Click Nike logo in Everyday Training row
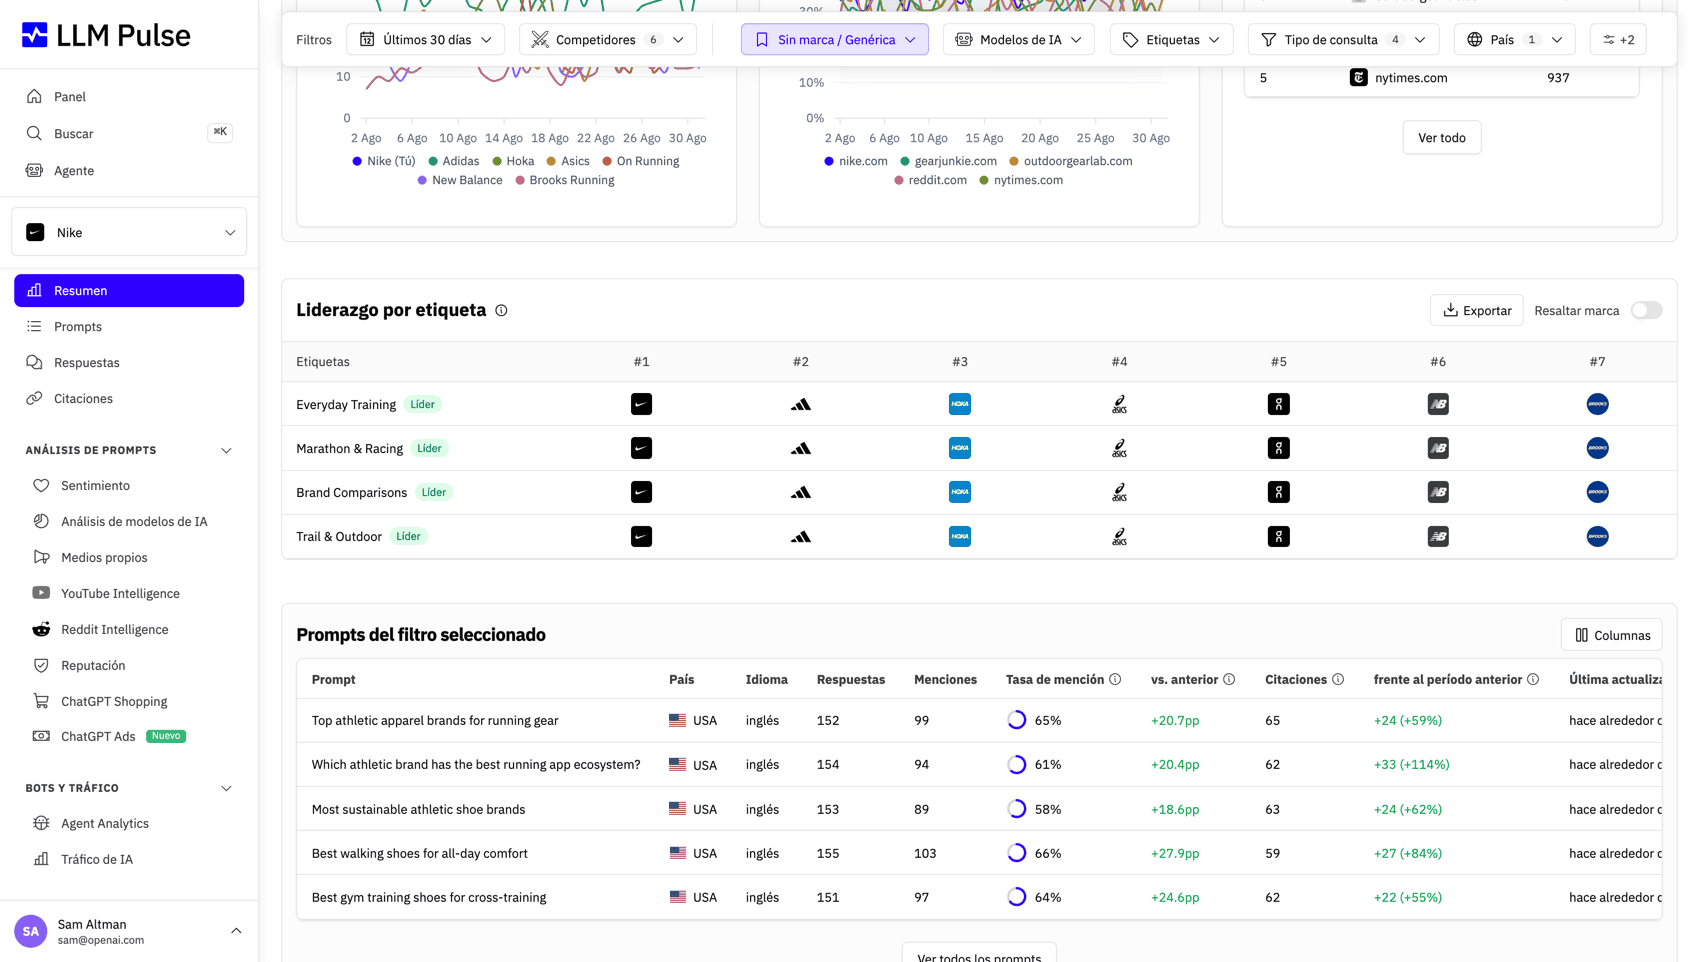1700x962 pixels. tap(641, 405)
